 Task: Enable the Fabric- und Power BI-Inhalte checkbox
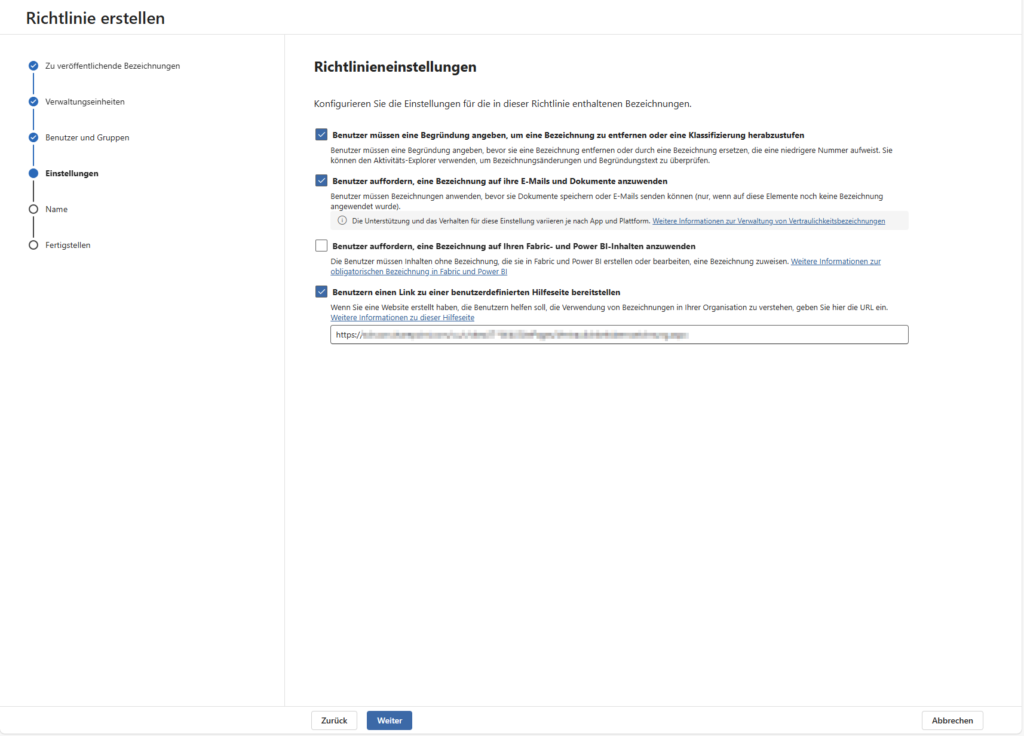pos(322,245)
